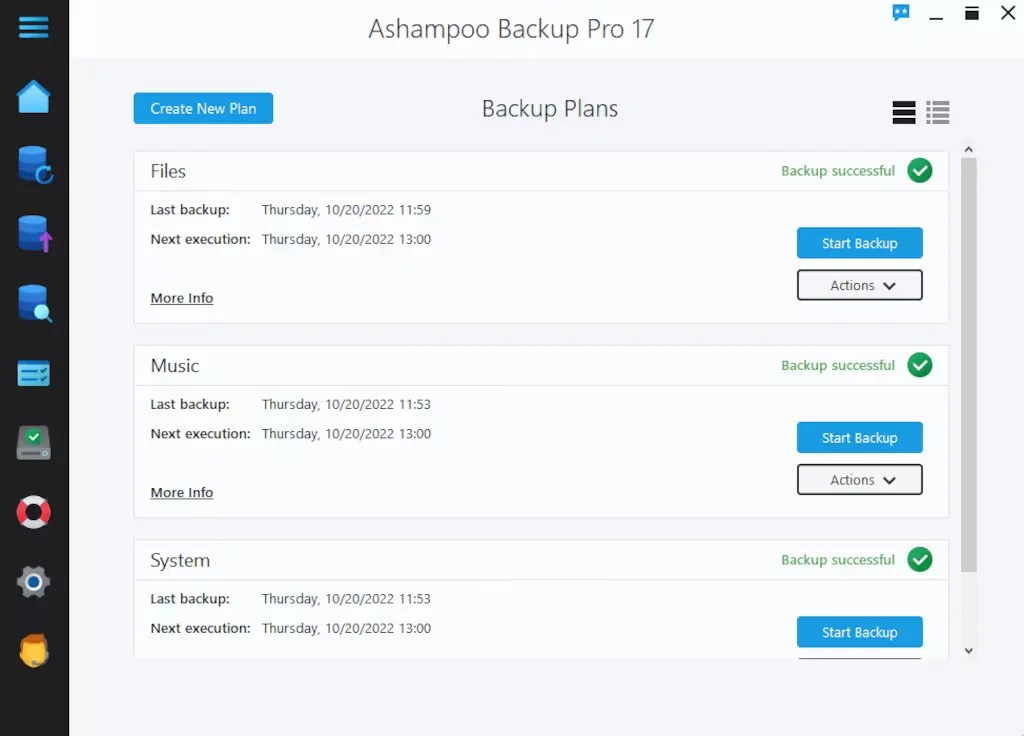Open the lifebuoy rescue icon
This screenshot has height=736, width=1024.
click(33, 512)
